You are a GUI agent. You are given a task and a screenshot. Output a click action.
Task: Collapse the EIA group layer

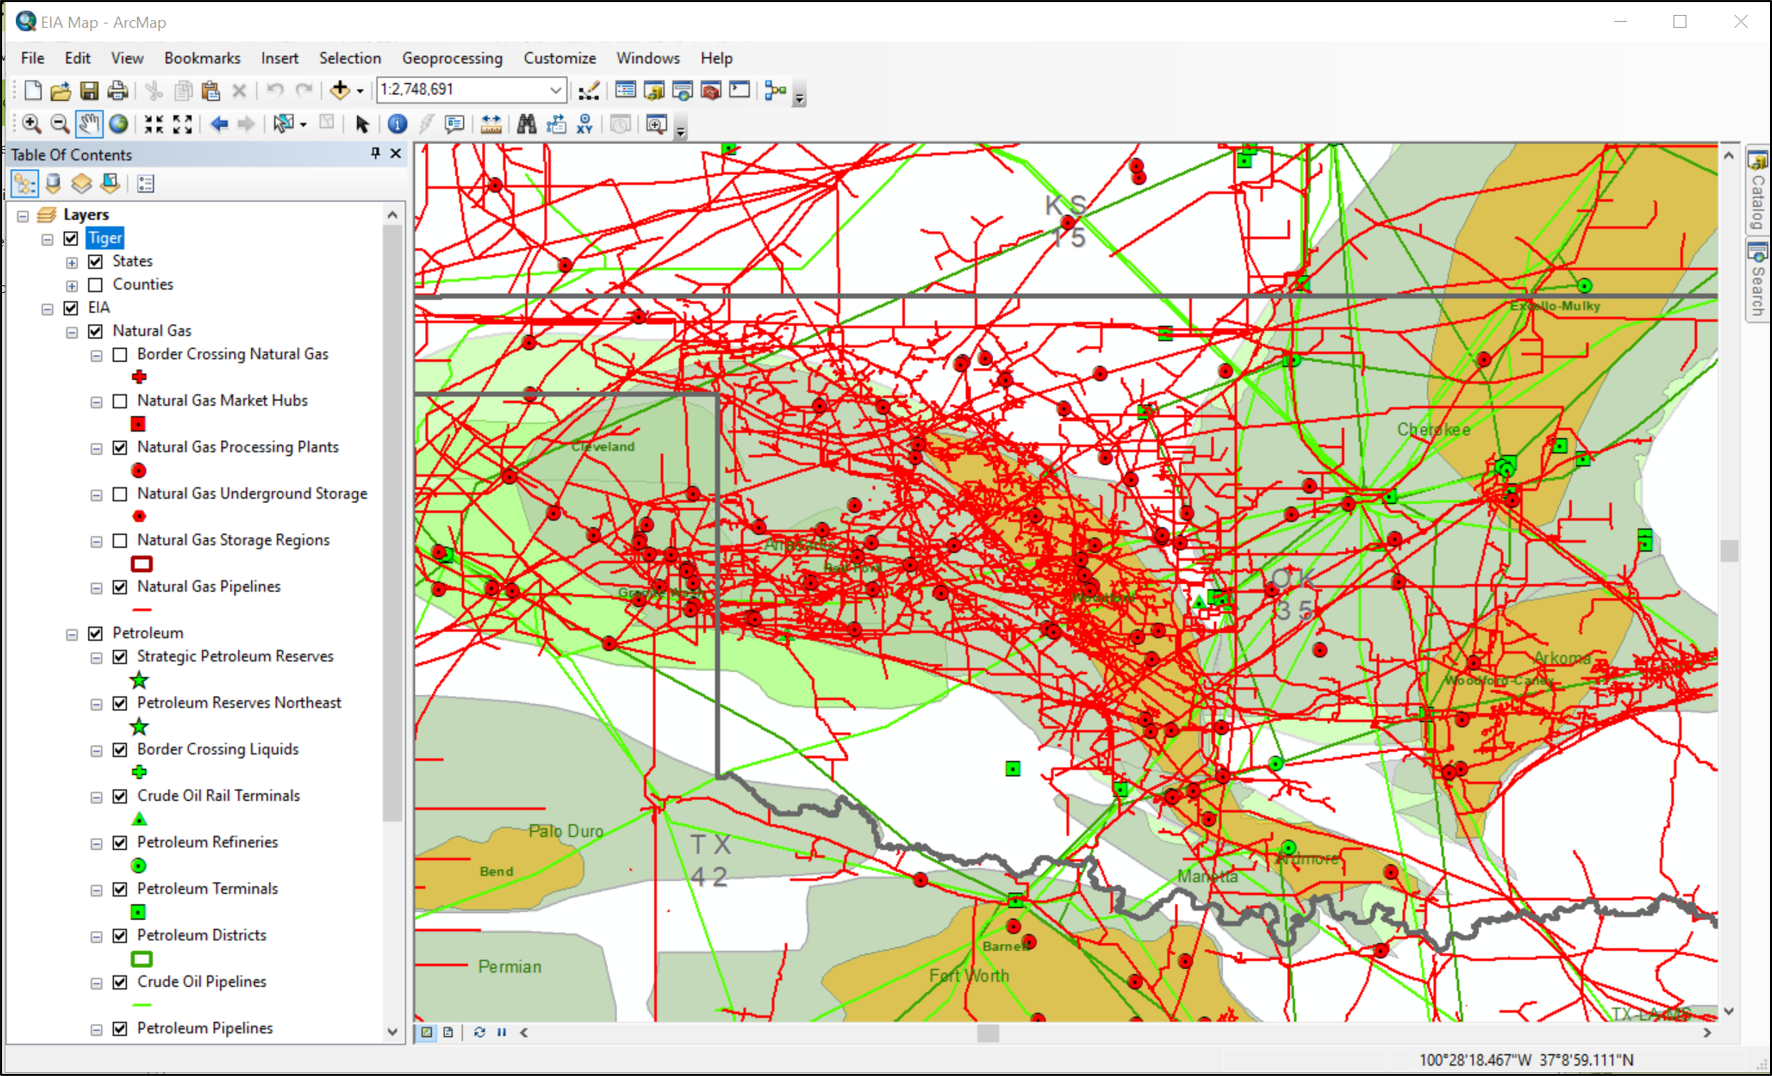(47, 309)
